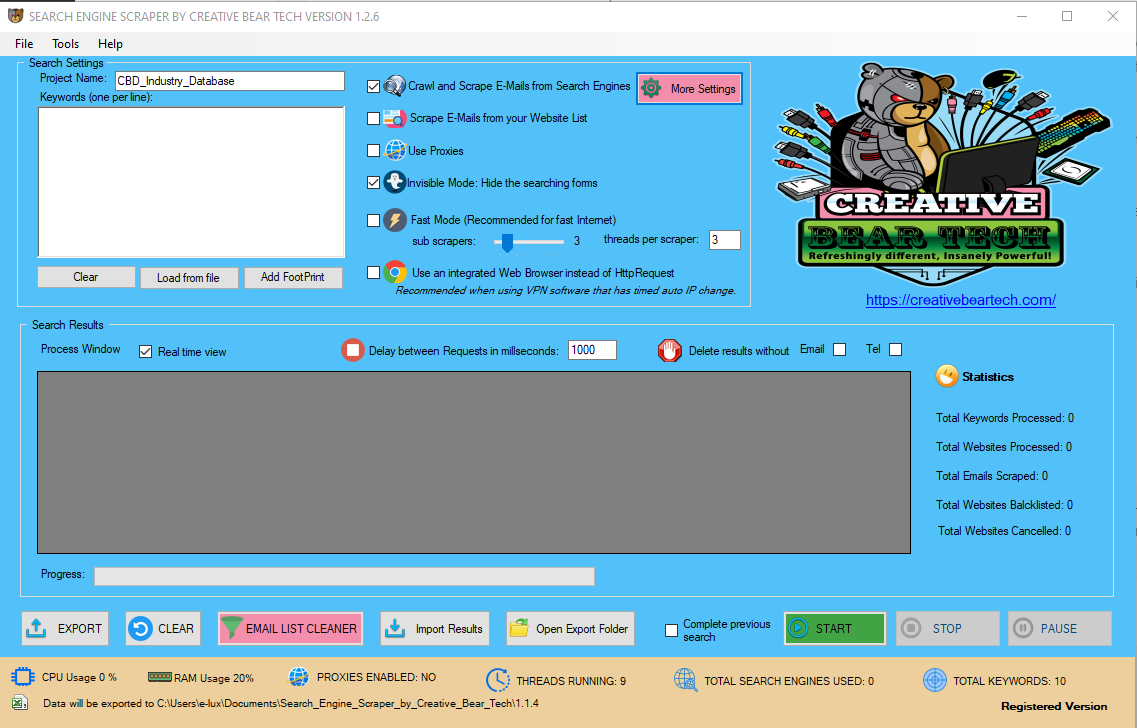Click Add FootPrint button
This screenshot has width=1137, height=728.
[x=293, y=277]
